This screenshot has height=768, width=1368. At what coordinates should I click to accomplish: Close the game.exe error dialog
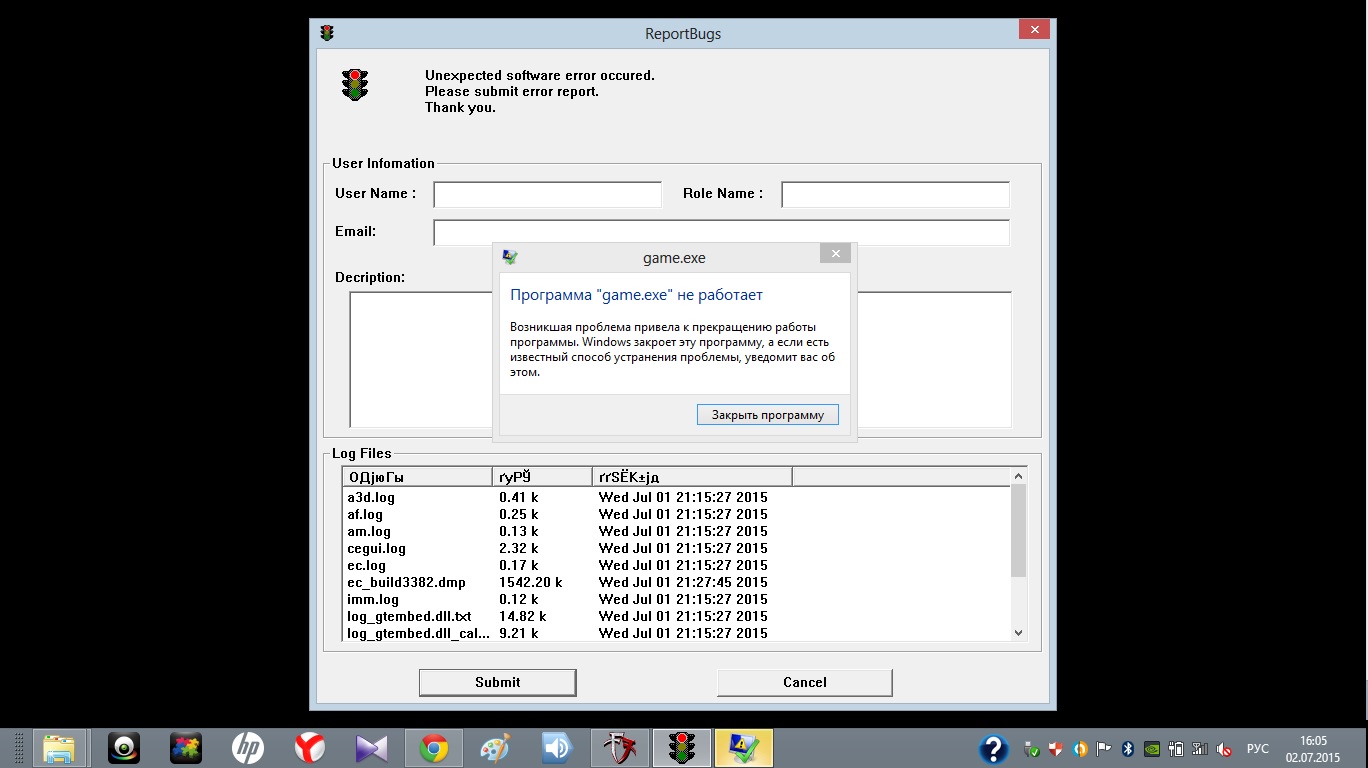coord(835,253)
